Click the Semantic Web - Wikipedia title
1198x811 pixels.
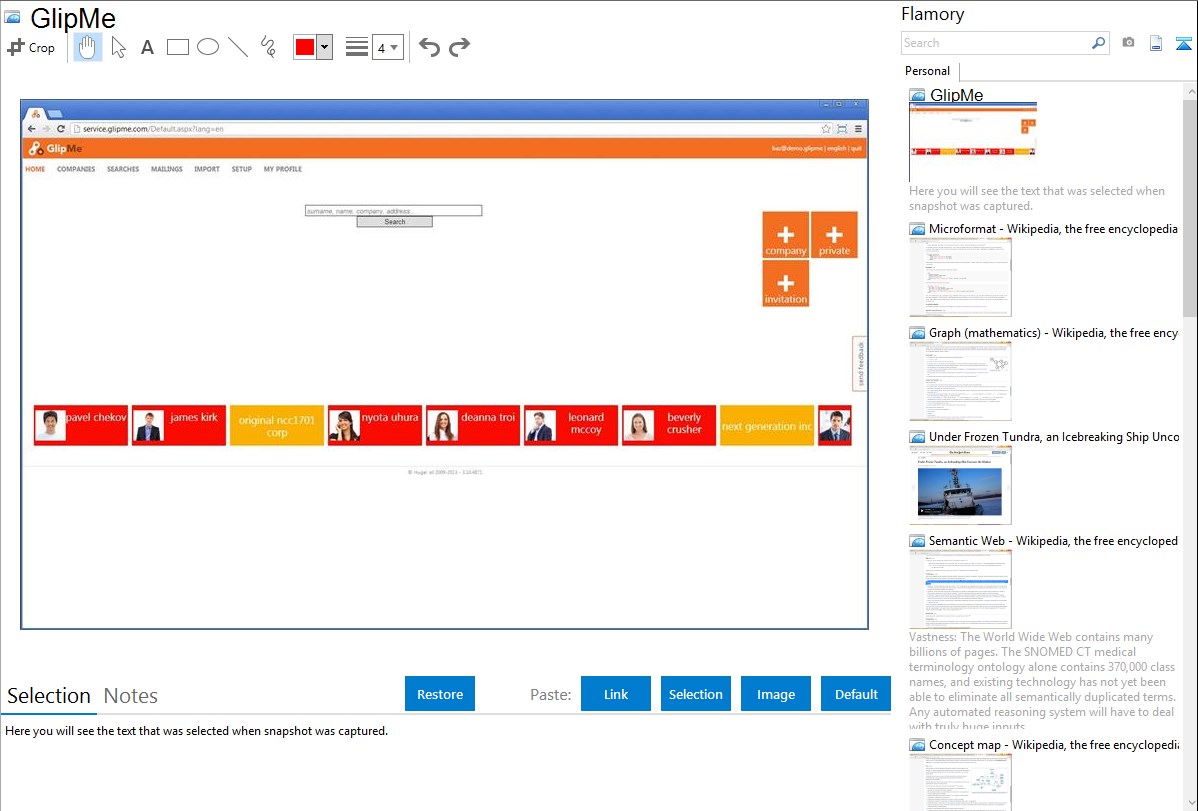[x=1053, y=540]
